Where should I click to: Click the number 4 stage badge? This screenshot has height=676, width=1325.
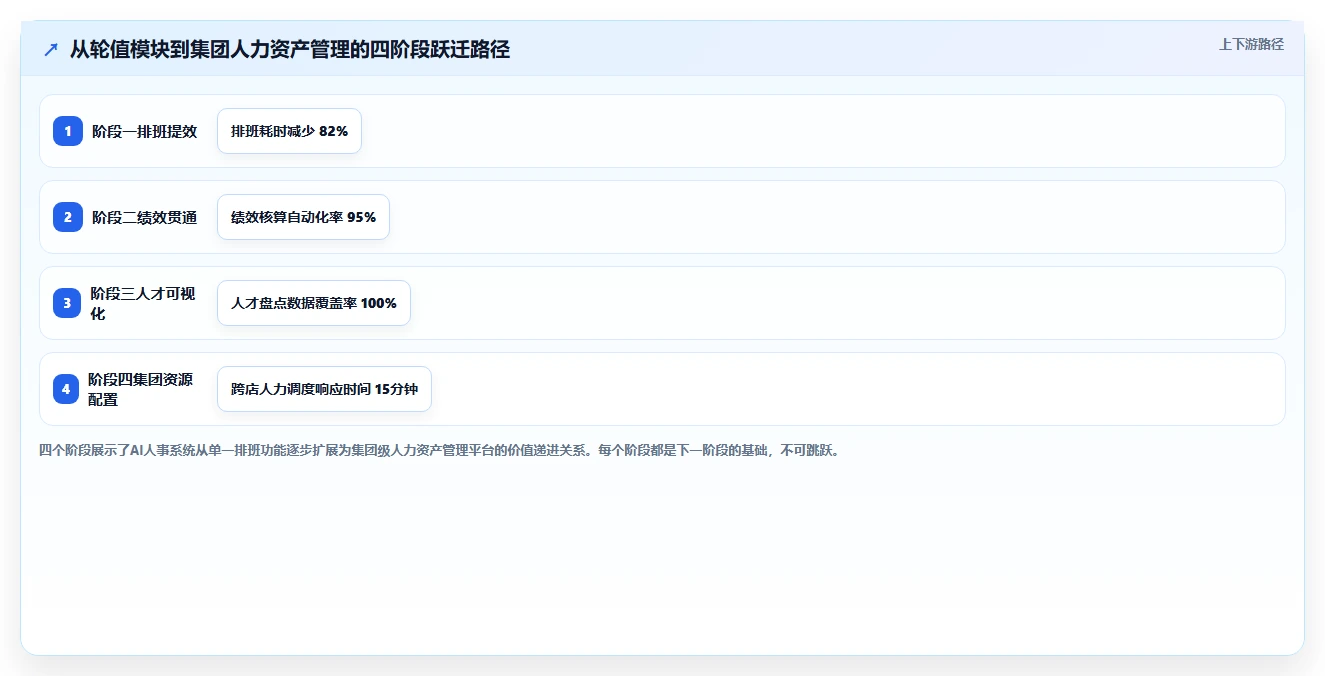[x=66, y=389]
